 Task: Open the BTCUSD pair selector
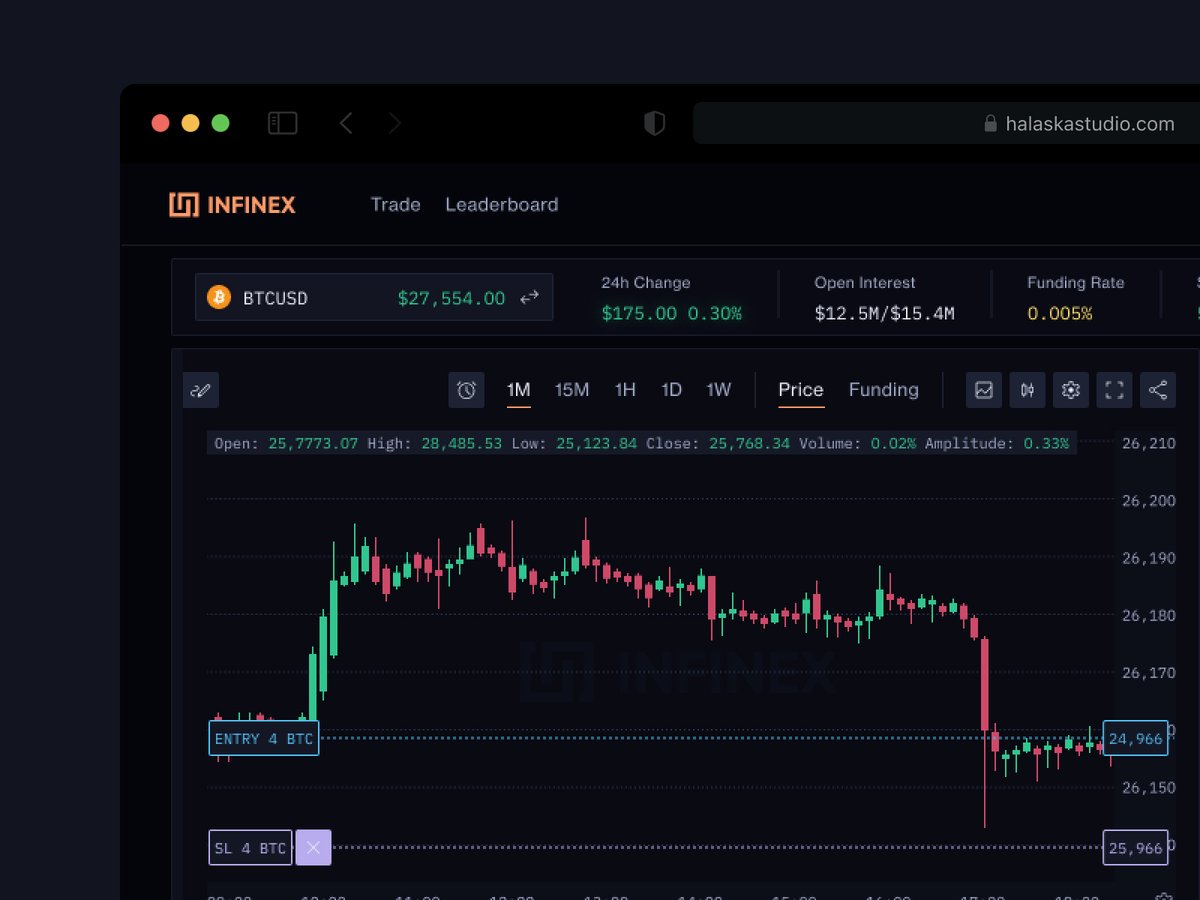click(374, 297)
